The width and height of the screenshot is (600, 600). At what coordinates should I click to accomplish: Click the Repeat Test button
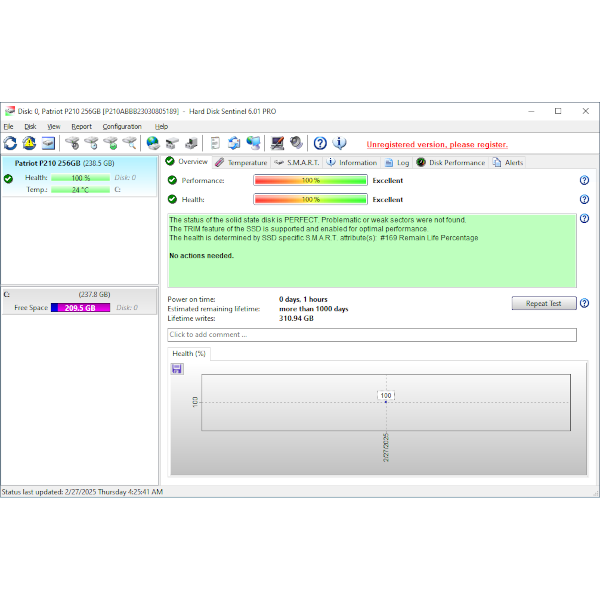tap(544, 303)
